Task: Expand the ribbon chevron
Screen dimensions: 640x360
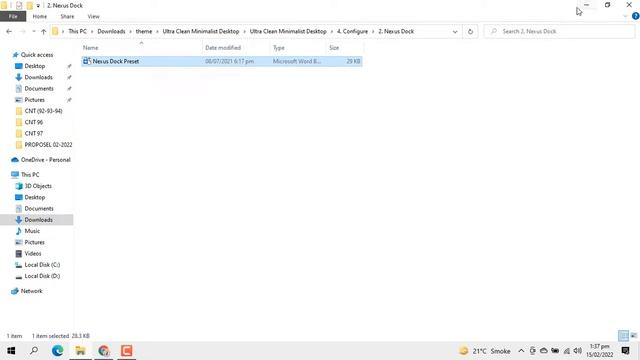Action: click(x=625, y=16)
